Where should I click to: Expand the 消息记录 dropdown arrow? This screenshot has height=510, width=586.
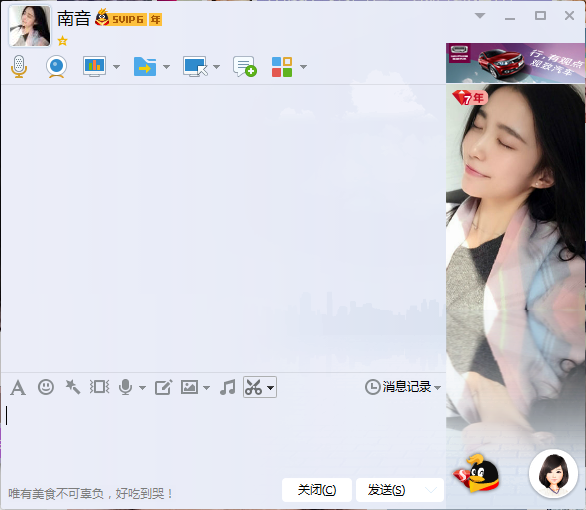[438, 387]
